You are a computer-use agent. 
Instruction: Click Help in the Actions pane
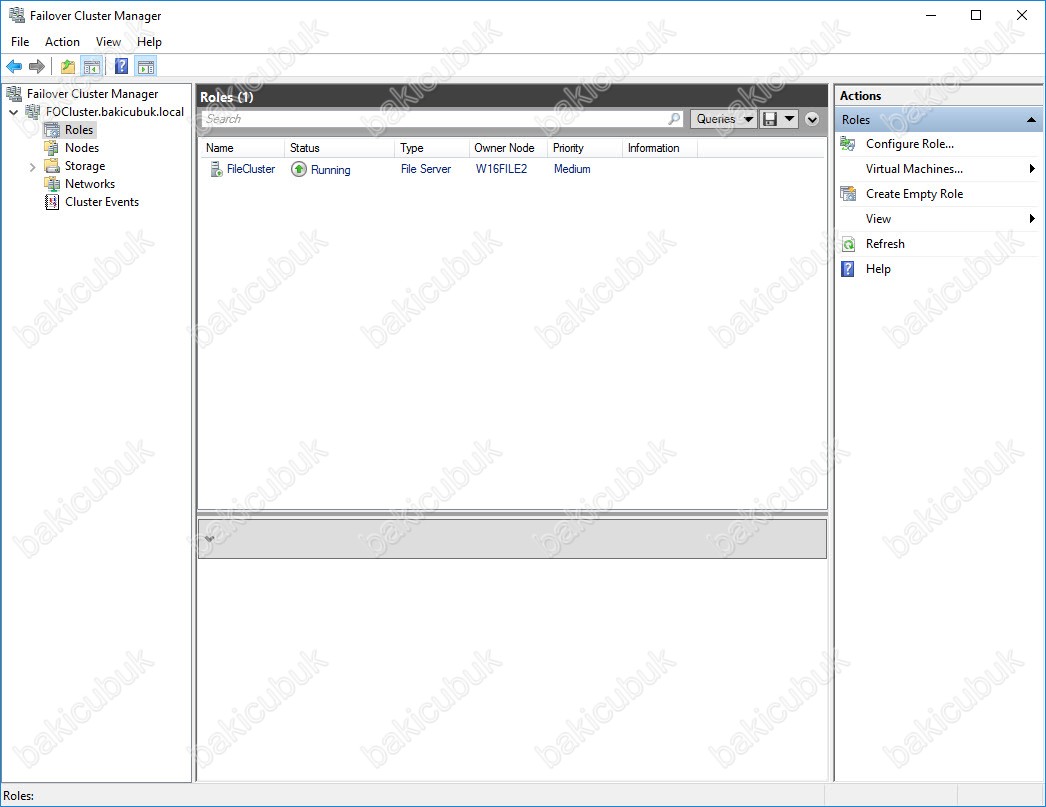(878, 269)
